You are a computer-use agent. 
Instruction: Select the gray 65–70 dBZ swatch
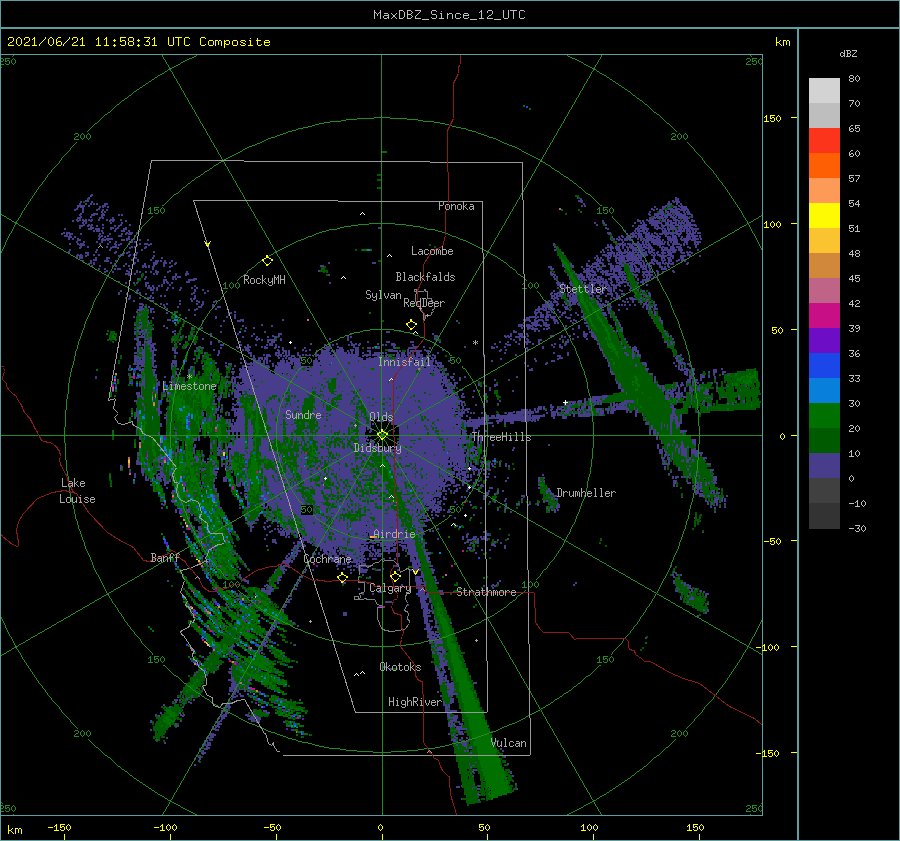(x=824, y=115)
